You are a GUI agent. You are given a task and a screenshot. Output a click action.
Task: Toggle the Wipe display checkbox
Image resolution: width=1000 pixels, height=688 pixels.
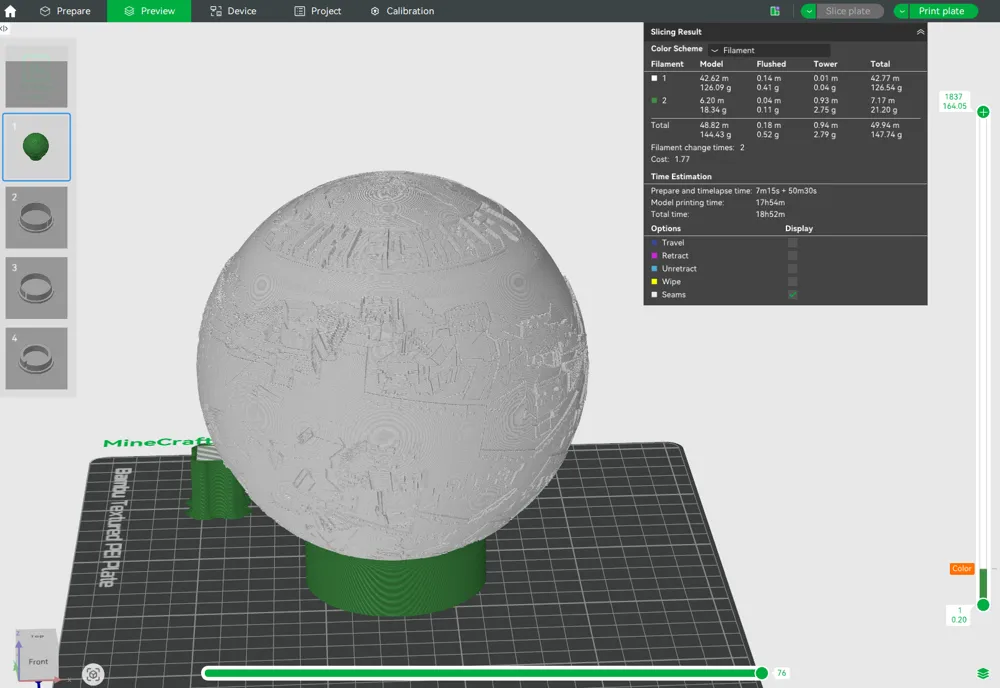click(792, 282)
